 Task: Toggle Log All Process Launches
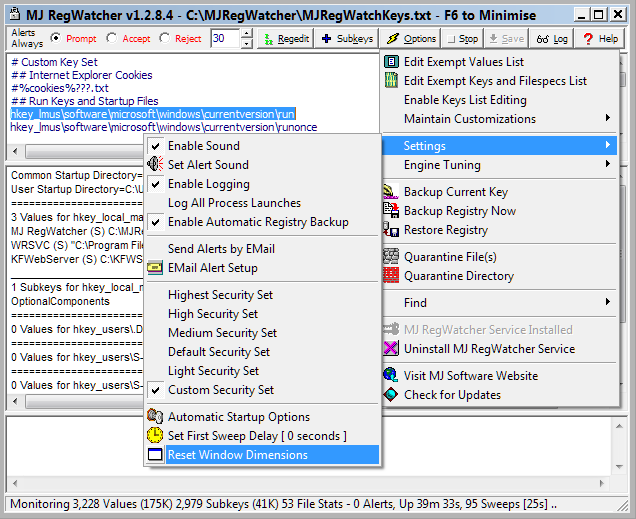[x=262, y=203]
